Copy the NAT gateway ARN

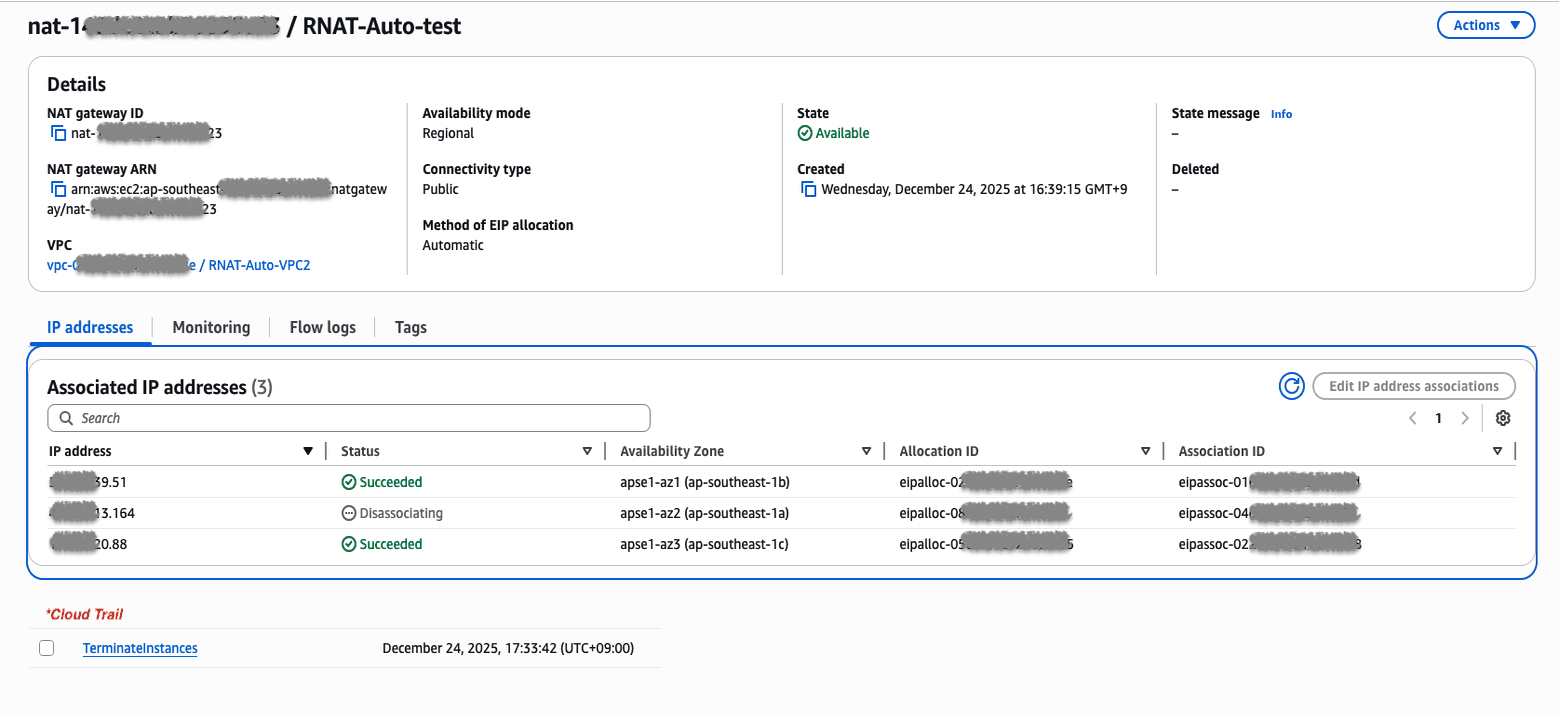(58, 189)
